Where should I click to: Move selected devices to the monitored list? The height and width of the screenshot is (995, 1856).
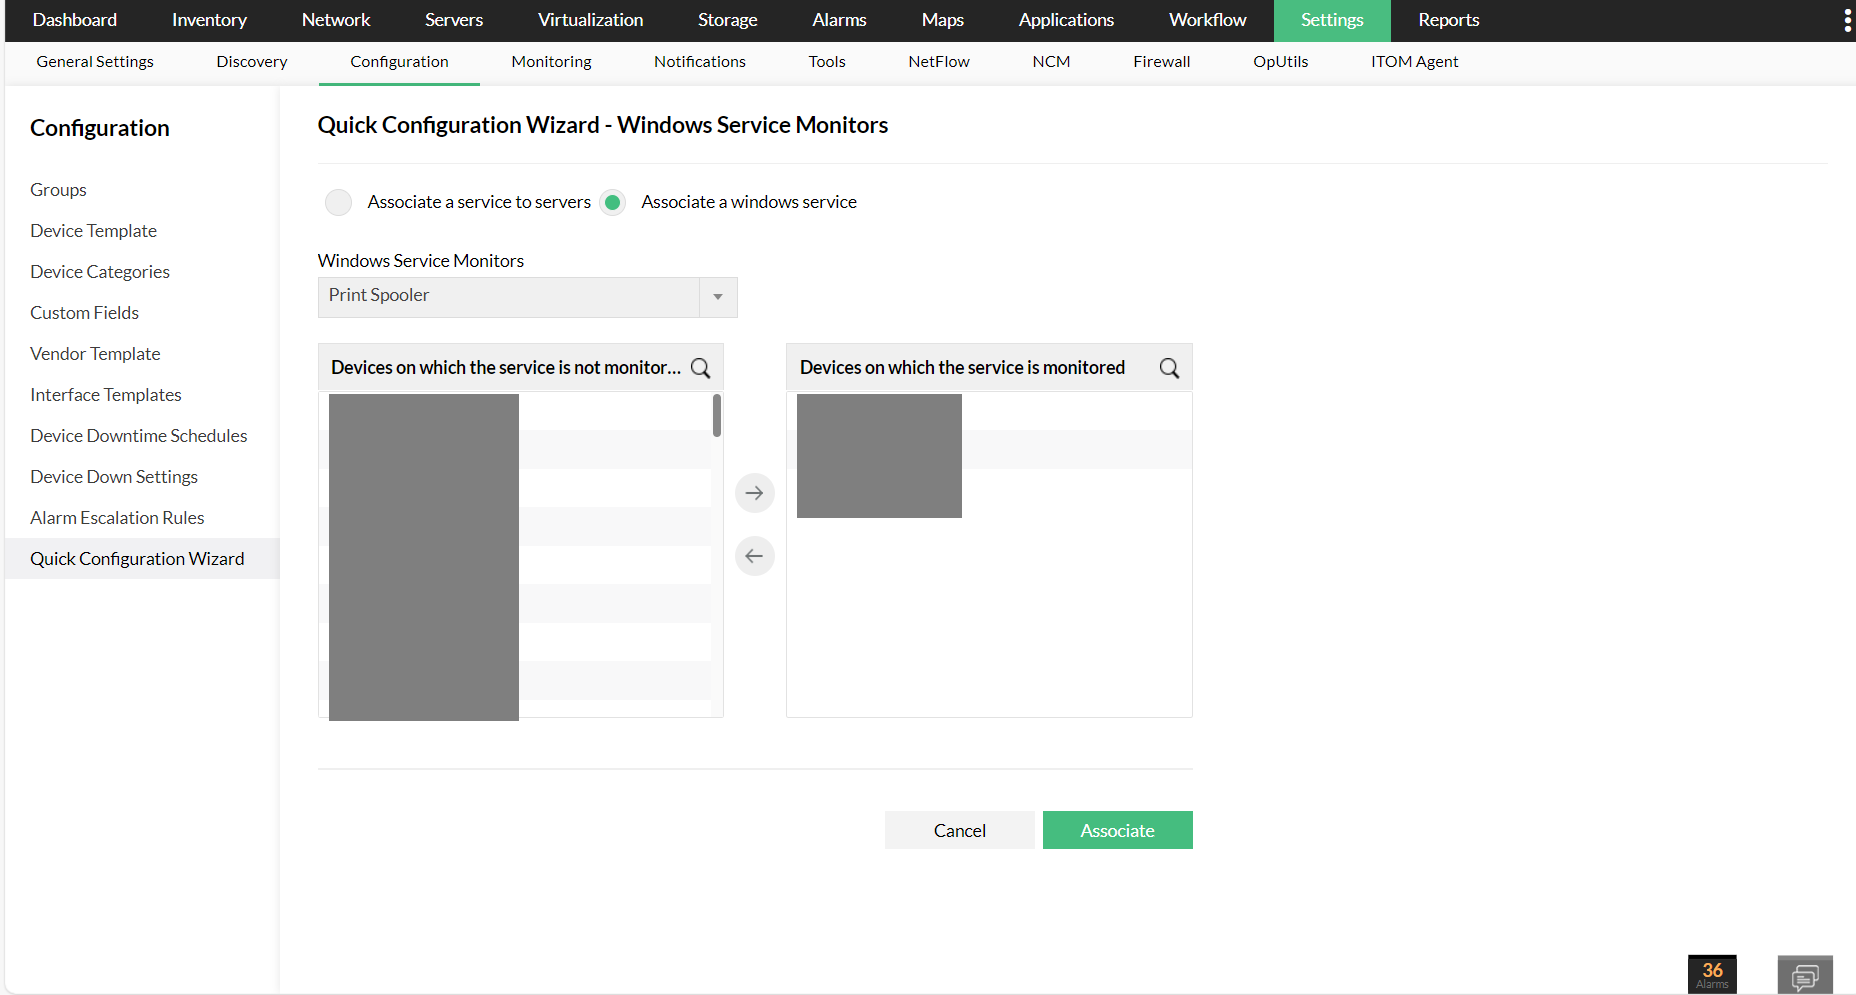755,493
